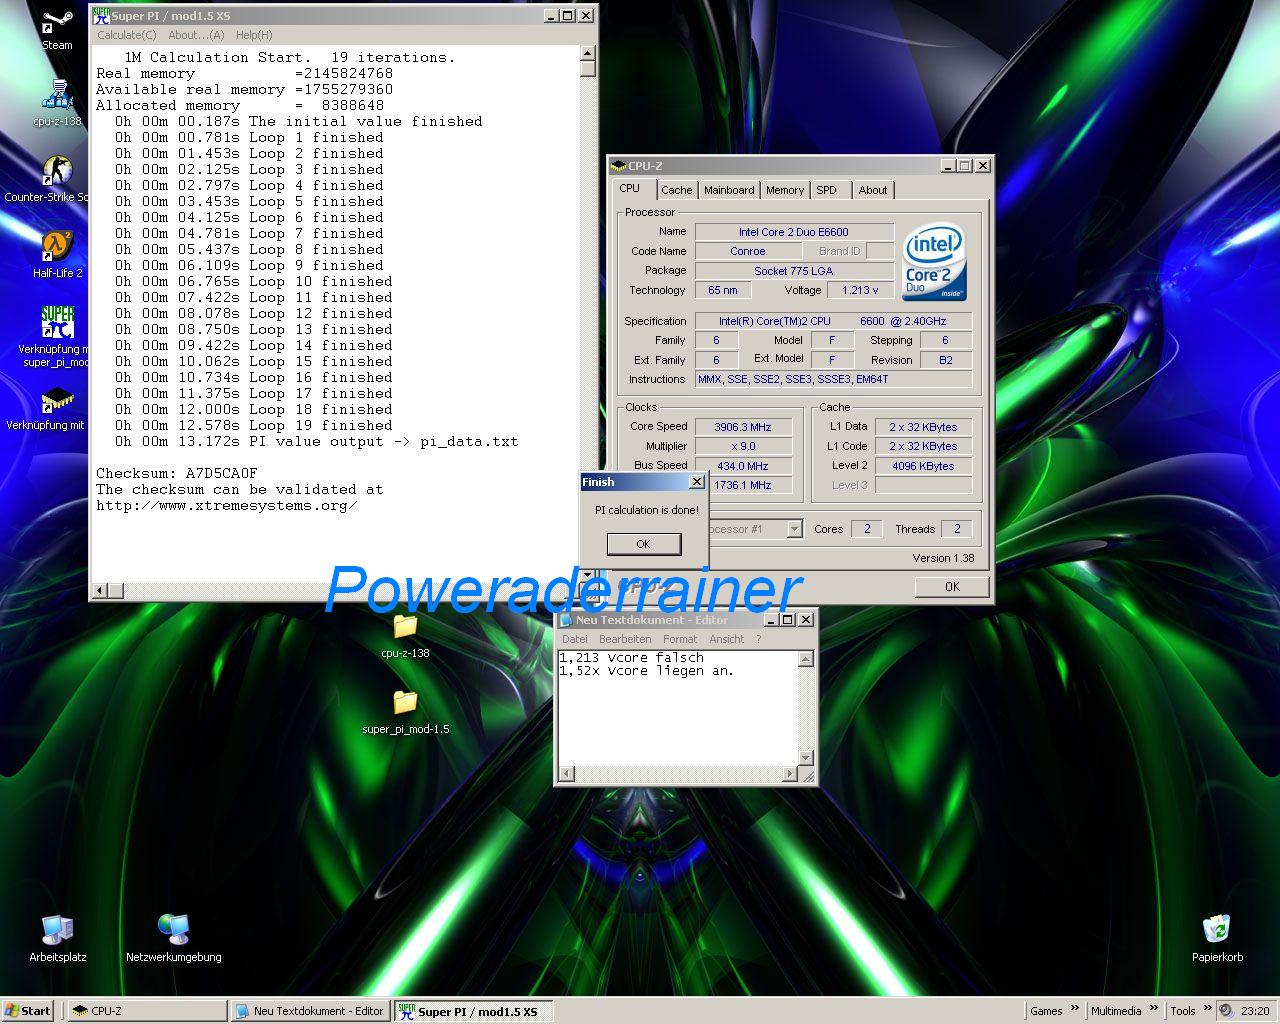This screenshot has height=1024, width=1280.
Task: Click the Code Name value Conroe
Action: click(x=747, y=251)
